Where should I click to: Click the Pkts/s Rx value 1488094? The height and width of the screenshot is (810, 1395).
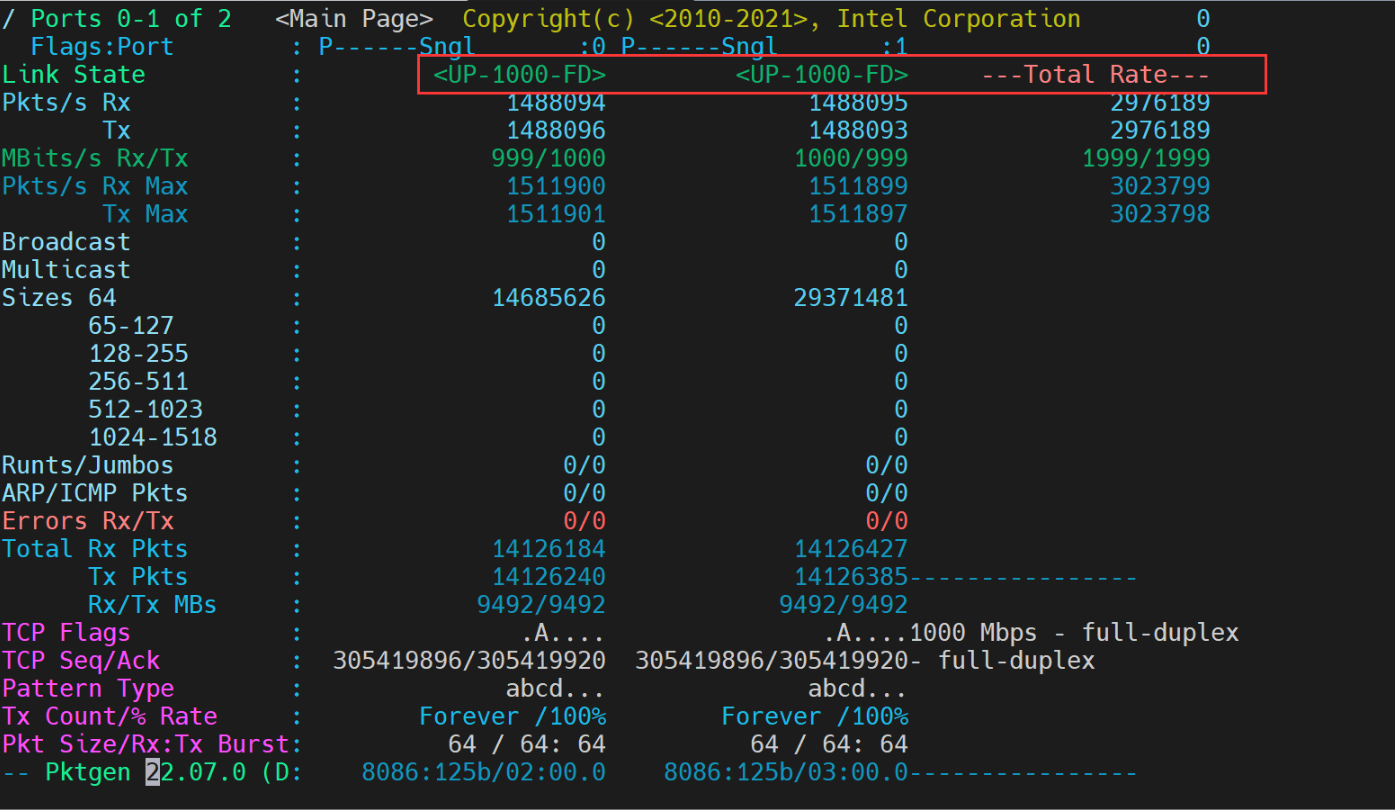coord(555,102)
